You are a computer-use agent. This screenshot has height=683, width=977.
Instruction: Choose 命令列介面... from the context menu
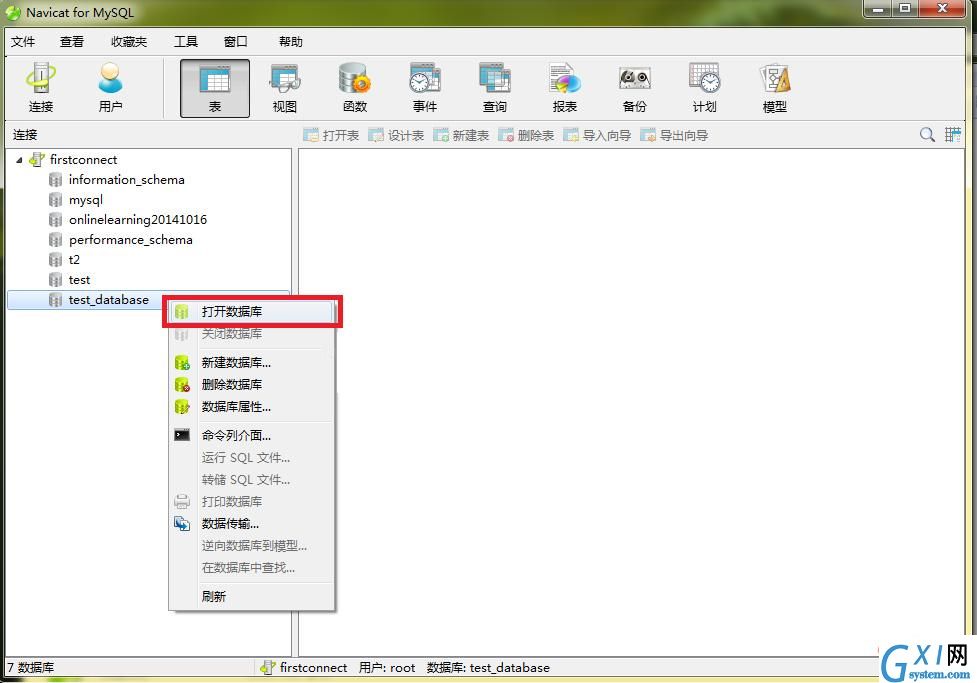point(252,436)
